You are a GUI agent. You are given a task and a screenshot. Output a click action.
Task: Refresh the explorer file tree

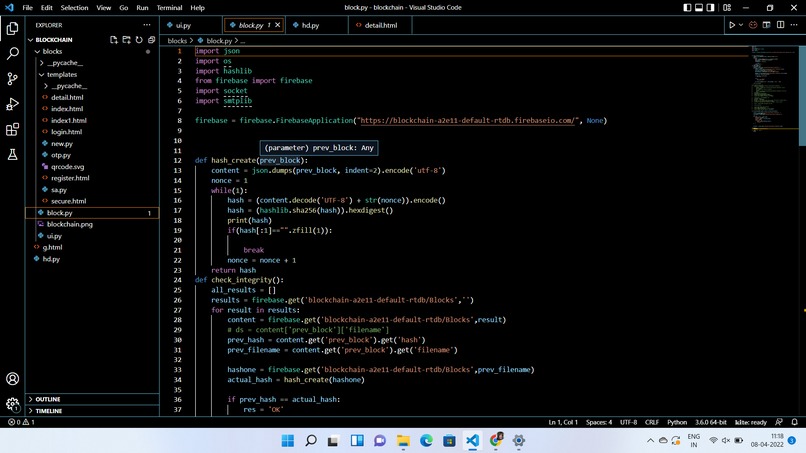tap(139, 40)
